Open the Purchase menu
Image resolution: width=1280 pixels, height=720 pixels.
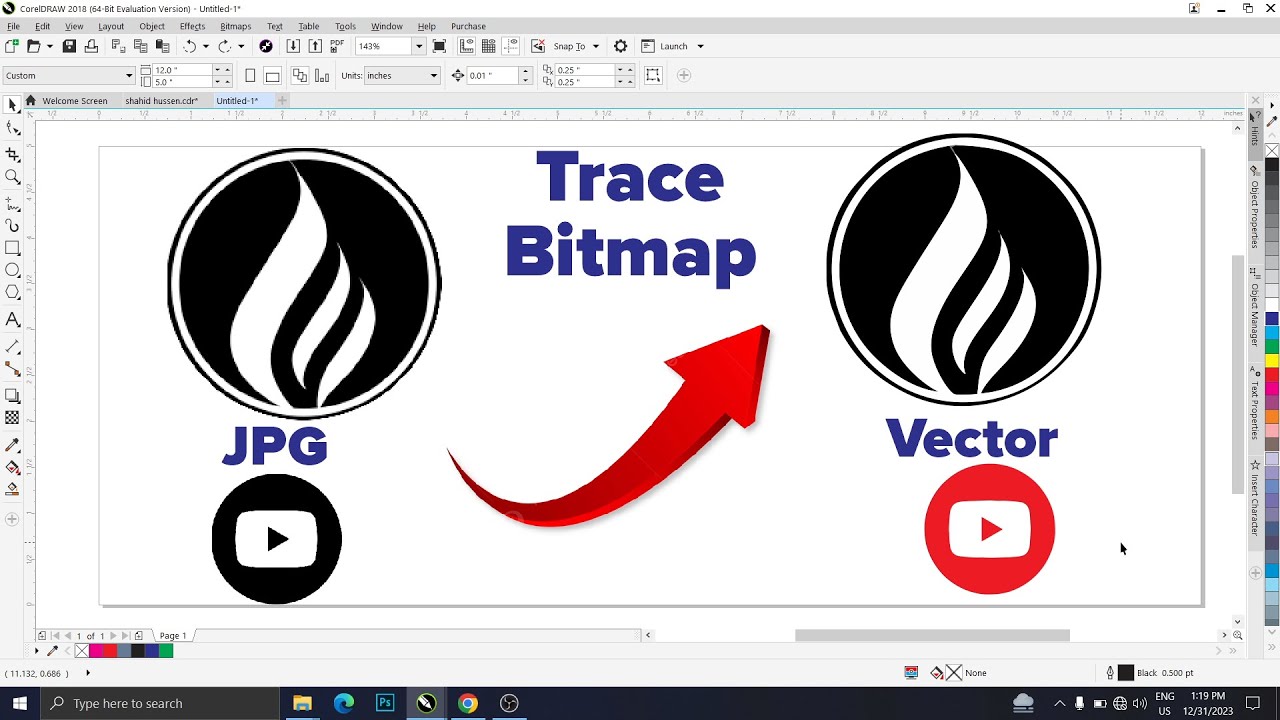(468, 26)
